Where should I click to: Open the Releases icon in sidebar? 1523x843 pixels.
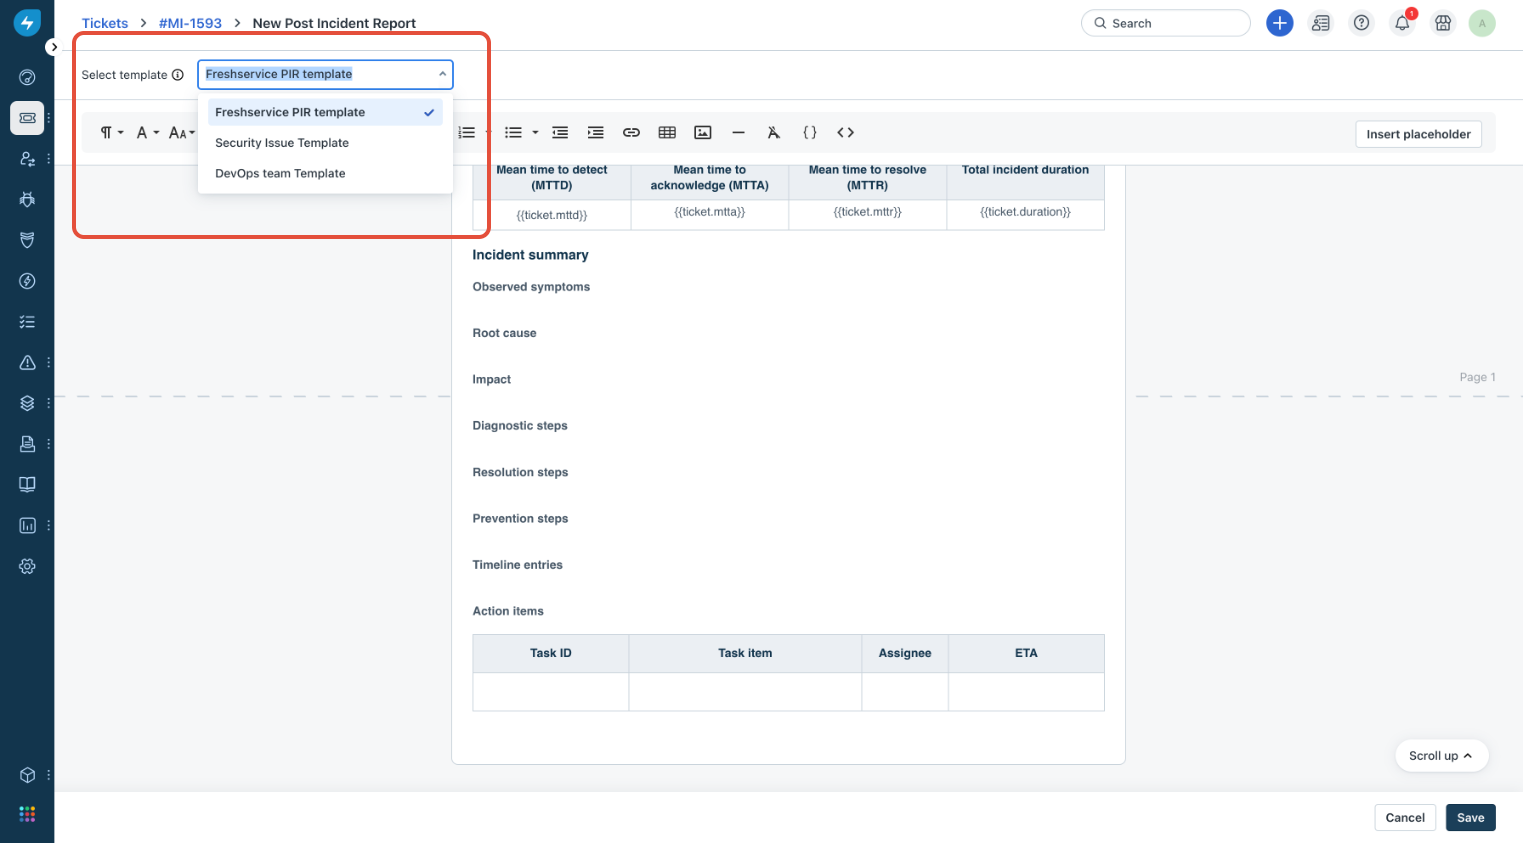click(27, 240)
